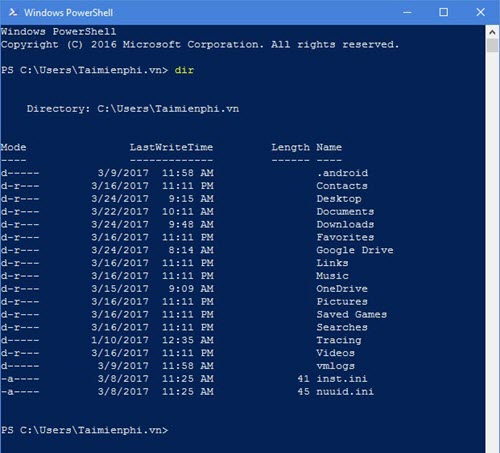Image resolution: width=500 pixels, height=453 pixels.
Task: Click the 'Tracing' folder name
Action: (339, 340)
